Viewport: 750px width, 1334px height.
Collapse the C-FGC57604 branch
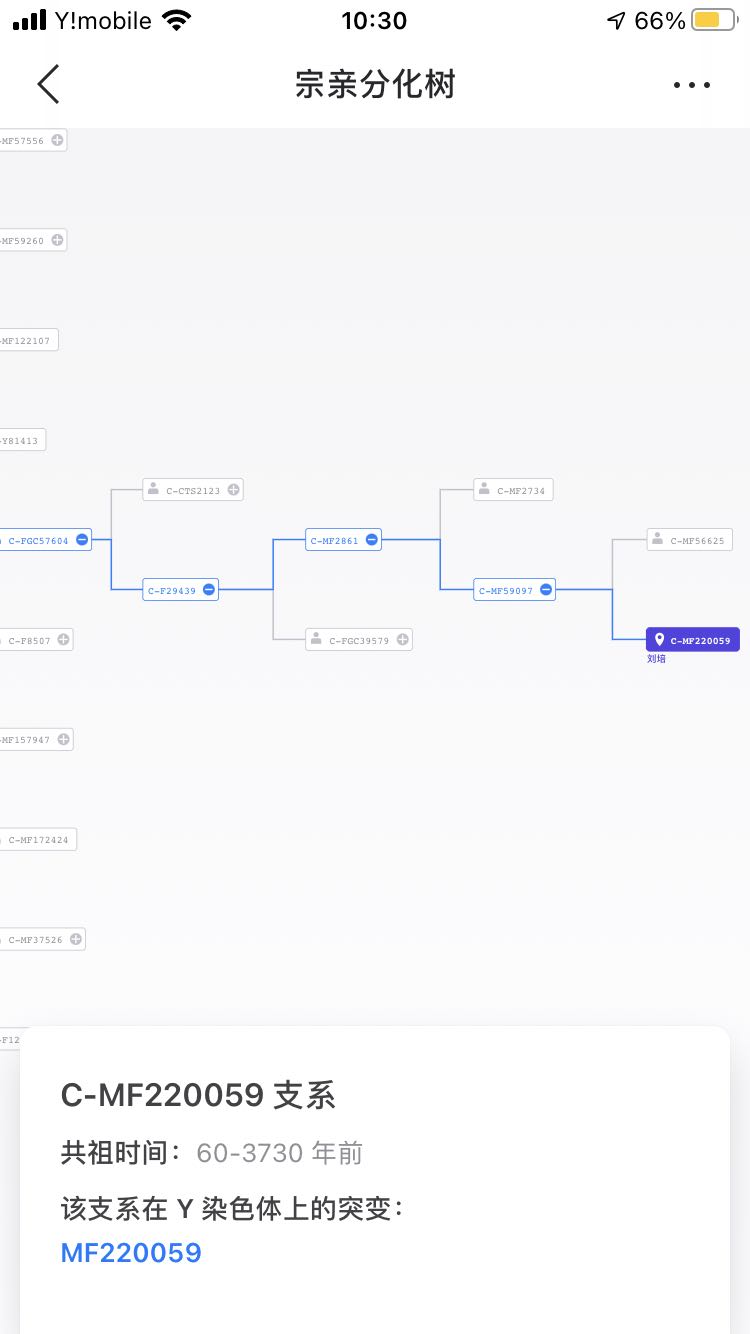click(82, 540)
